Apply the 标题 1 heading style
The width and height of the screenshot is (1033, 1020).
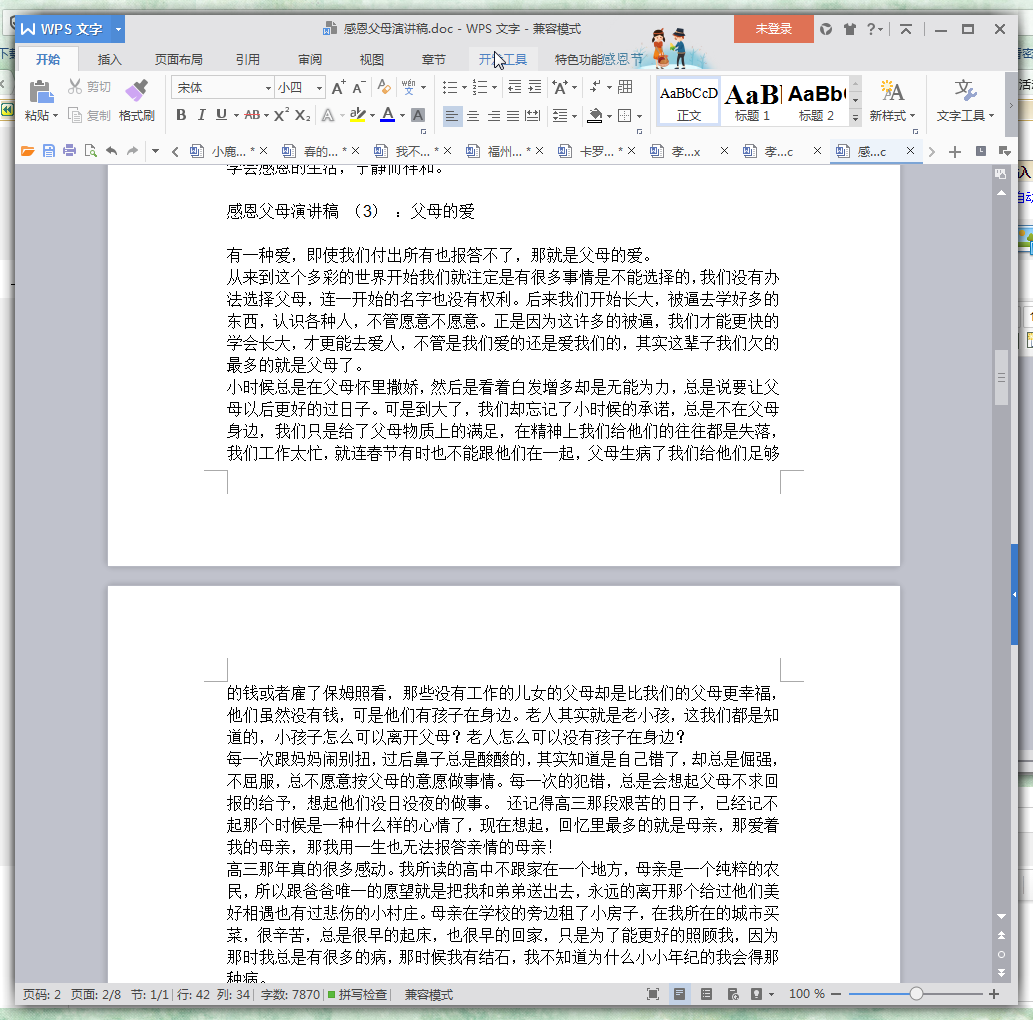click(752, 101)
